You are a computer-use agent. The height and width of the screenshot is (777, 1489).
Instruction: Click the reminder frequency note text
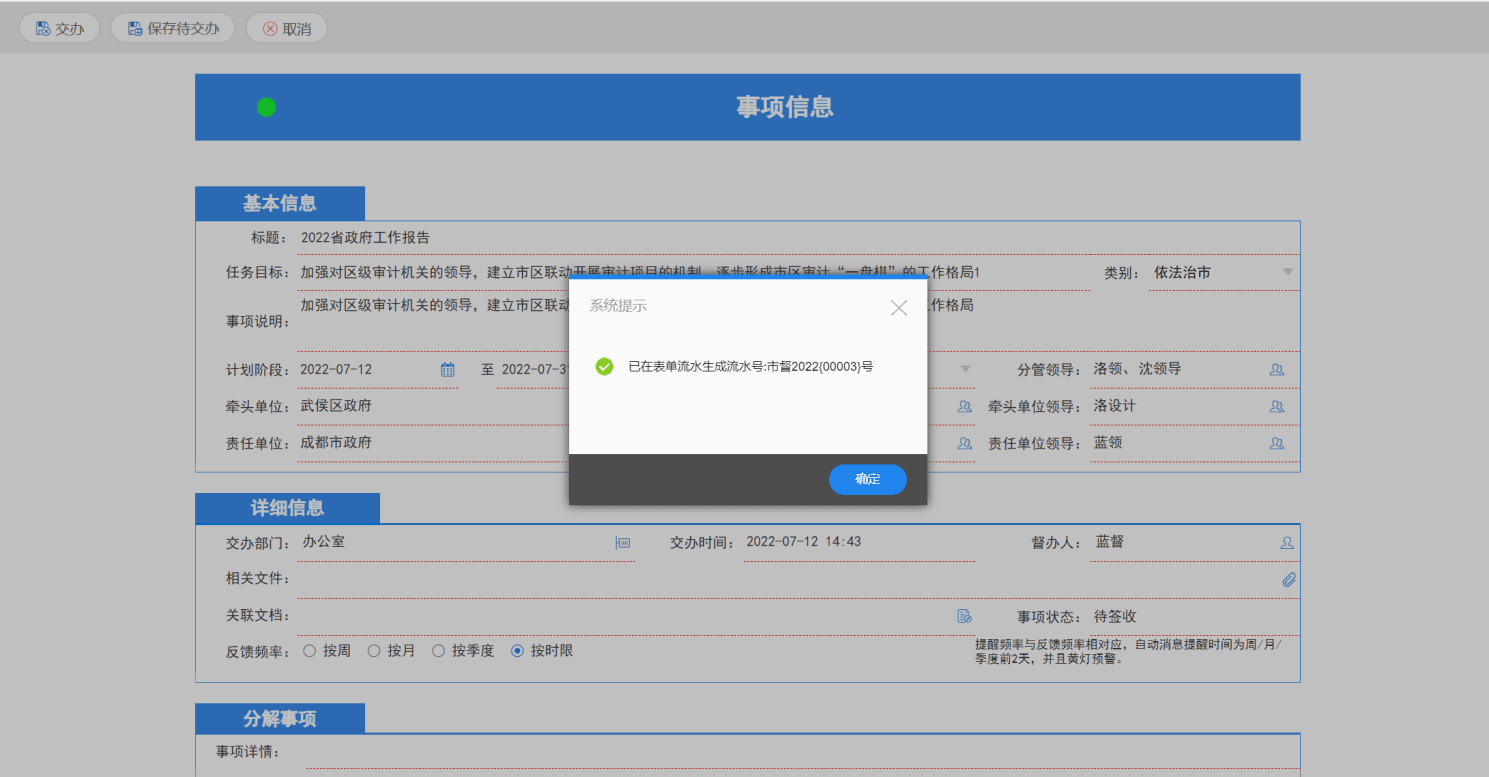coord(1128,651)
